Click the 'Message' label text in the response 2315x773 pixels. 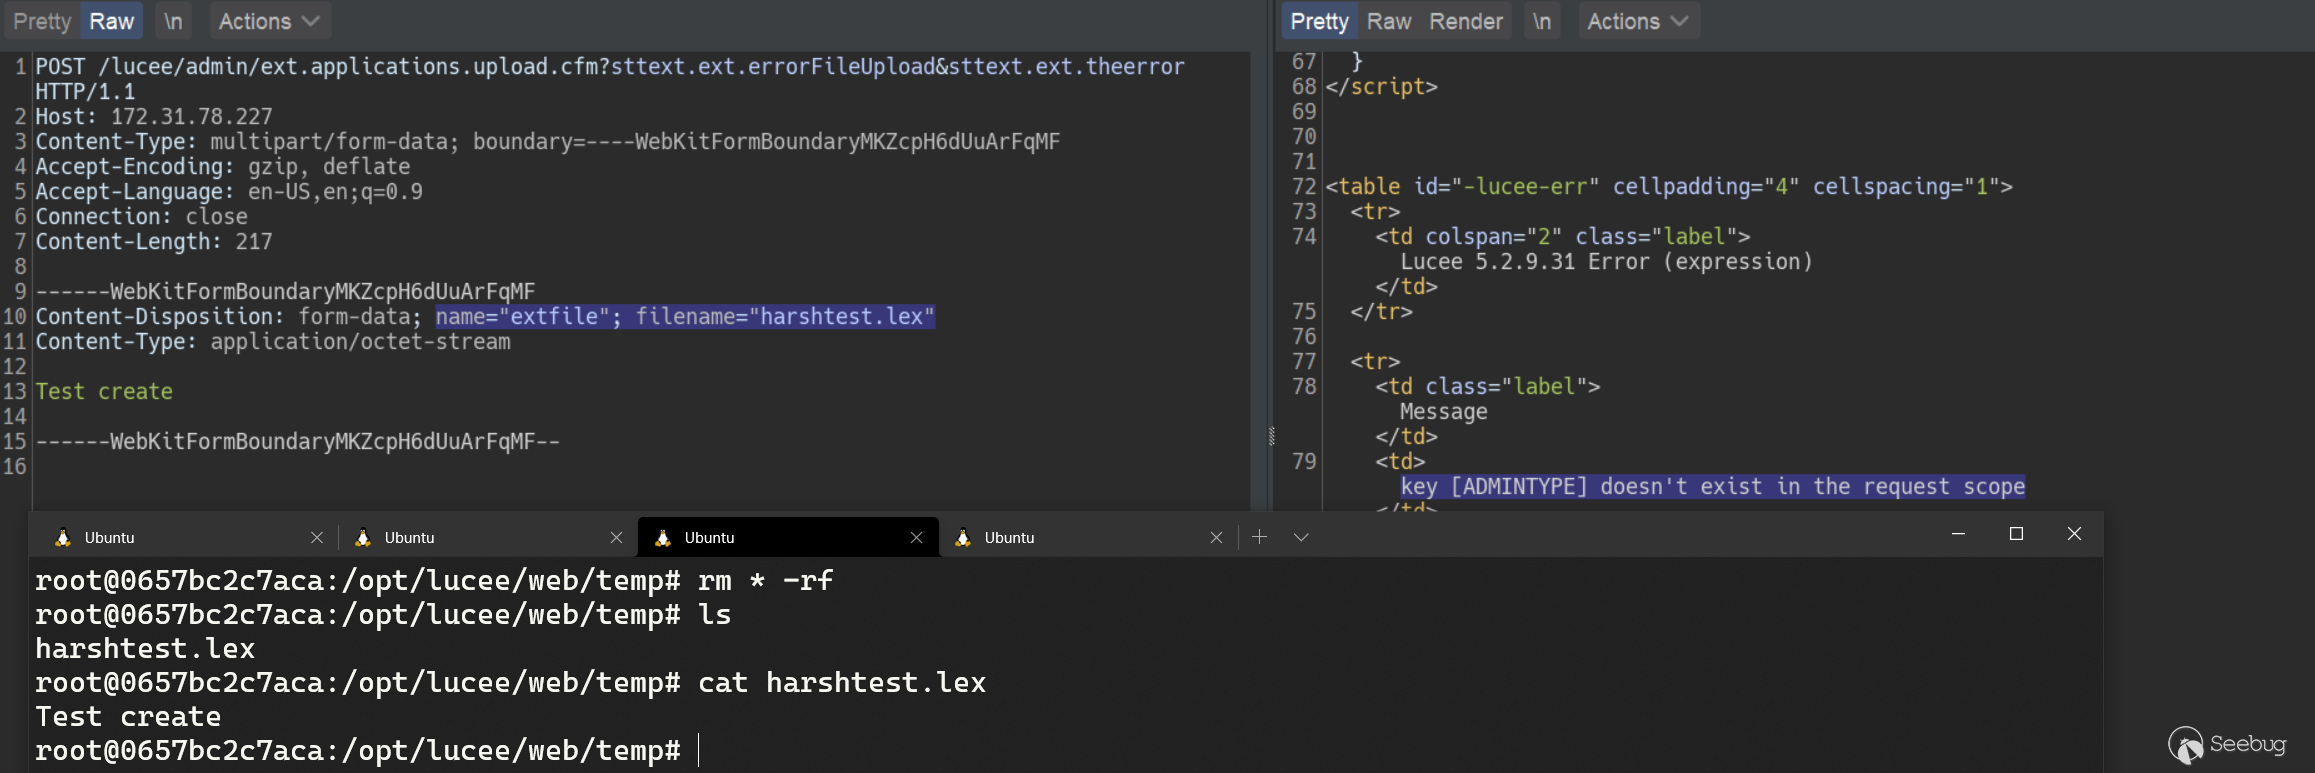[x=1444, y=411]
